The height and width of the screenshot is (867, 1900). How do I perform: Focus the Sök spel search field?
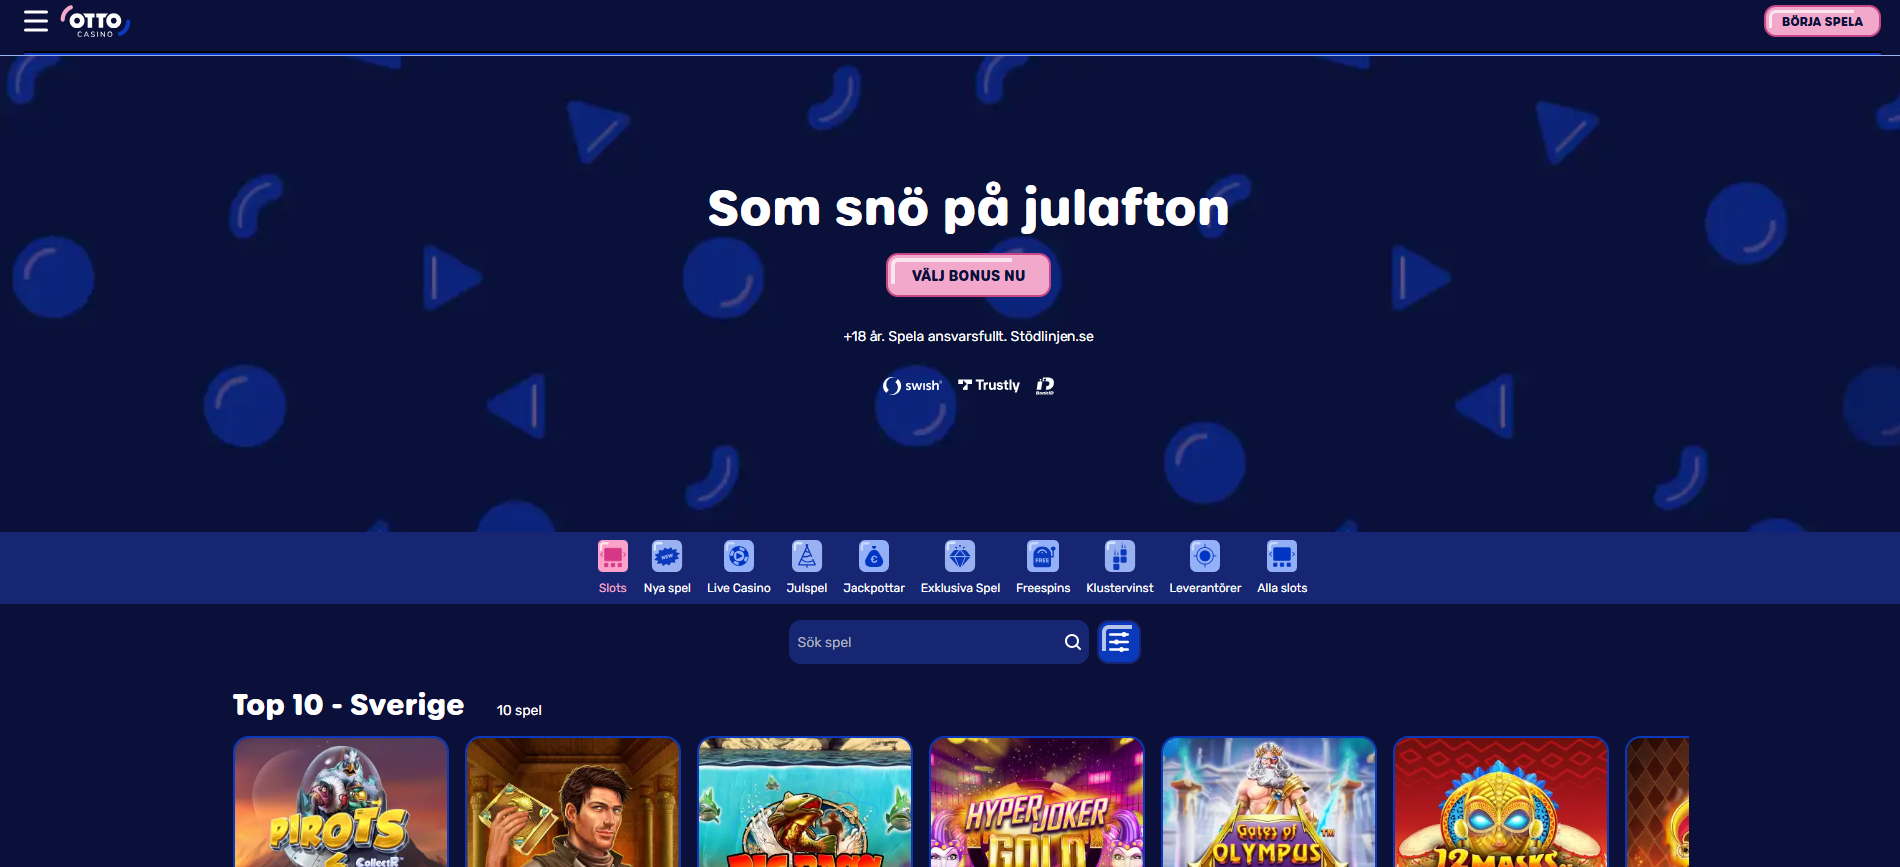pyautogui.click(x=938, y=642)
